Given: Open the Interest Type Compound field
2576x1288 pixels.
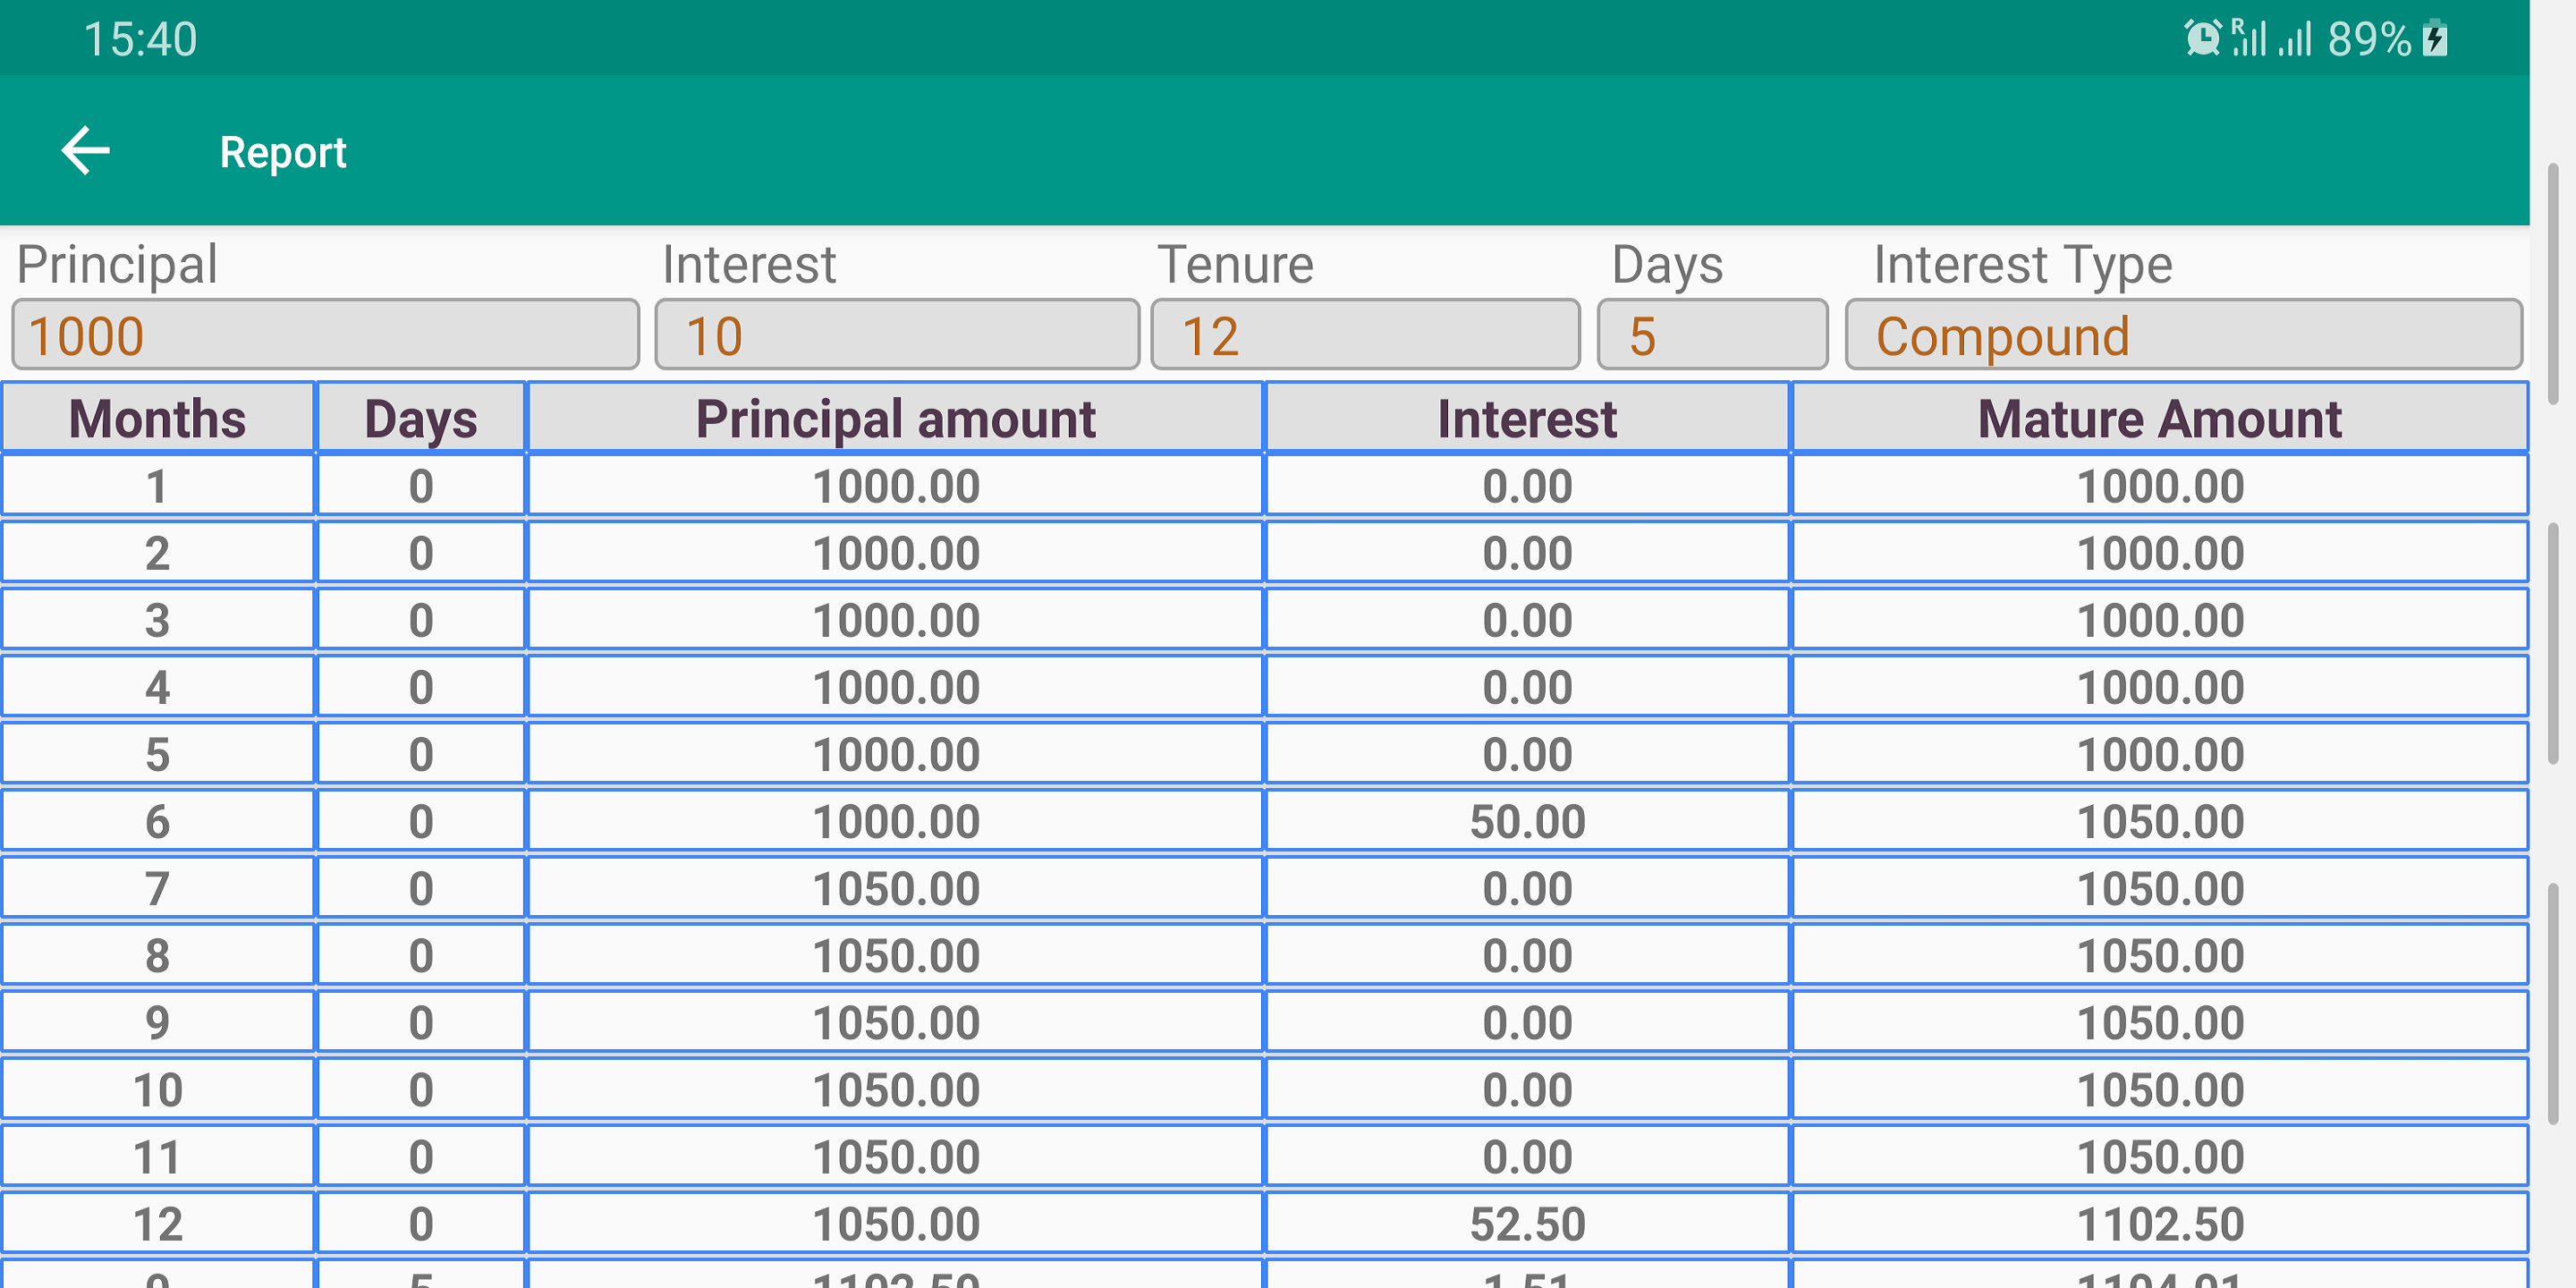Looking at the screenshot, I should coord(2183,335).
